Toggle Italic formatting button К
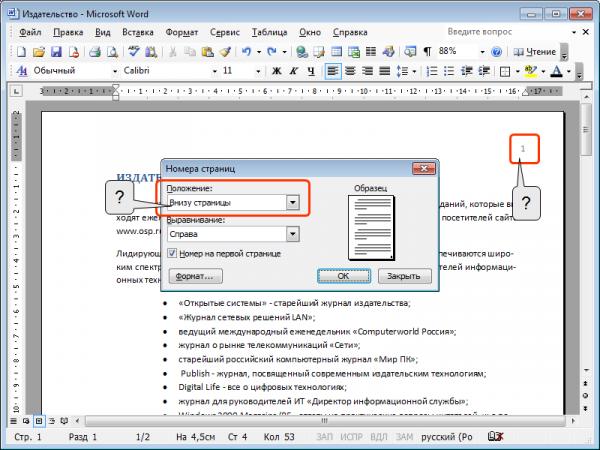The height and width of the screenshot is (450, 600). 294,71
